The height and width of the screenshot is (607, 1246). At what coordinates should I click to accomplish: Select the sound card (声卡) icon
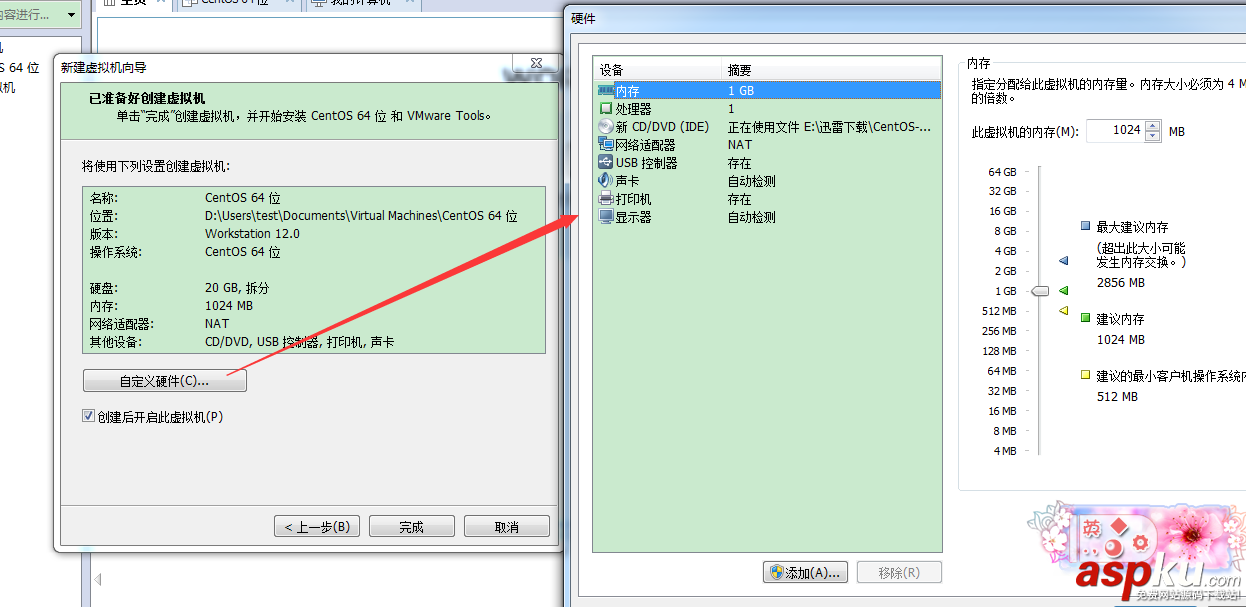click(606, 180)
